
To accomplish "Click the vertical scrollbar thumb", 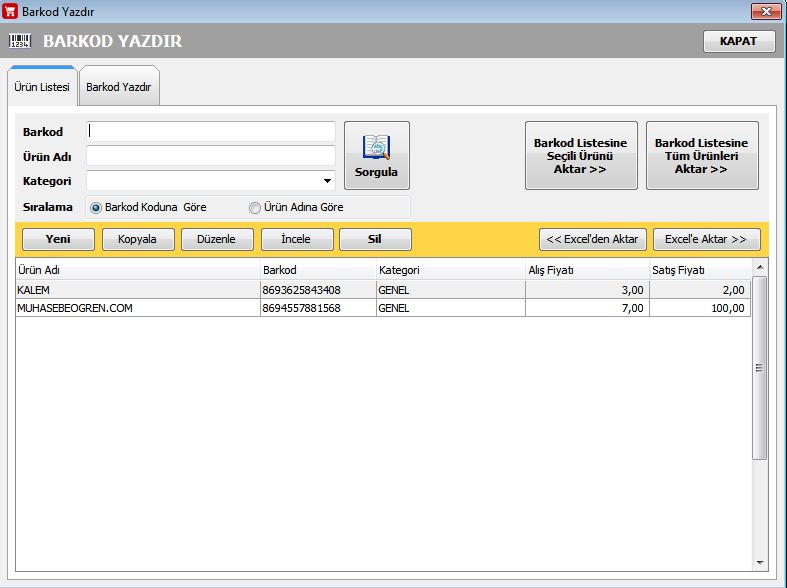I will pos(760,368).
